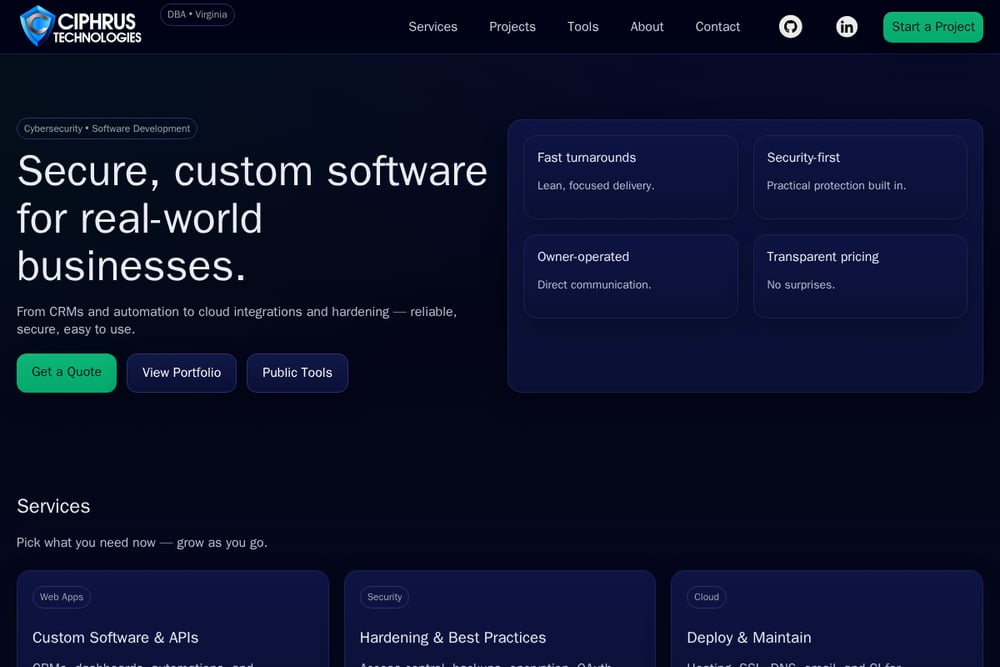1000x667 pixels.
Task: Click the Ciphrus Technologies shield logo
Action: coord(36,26)
